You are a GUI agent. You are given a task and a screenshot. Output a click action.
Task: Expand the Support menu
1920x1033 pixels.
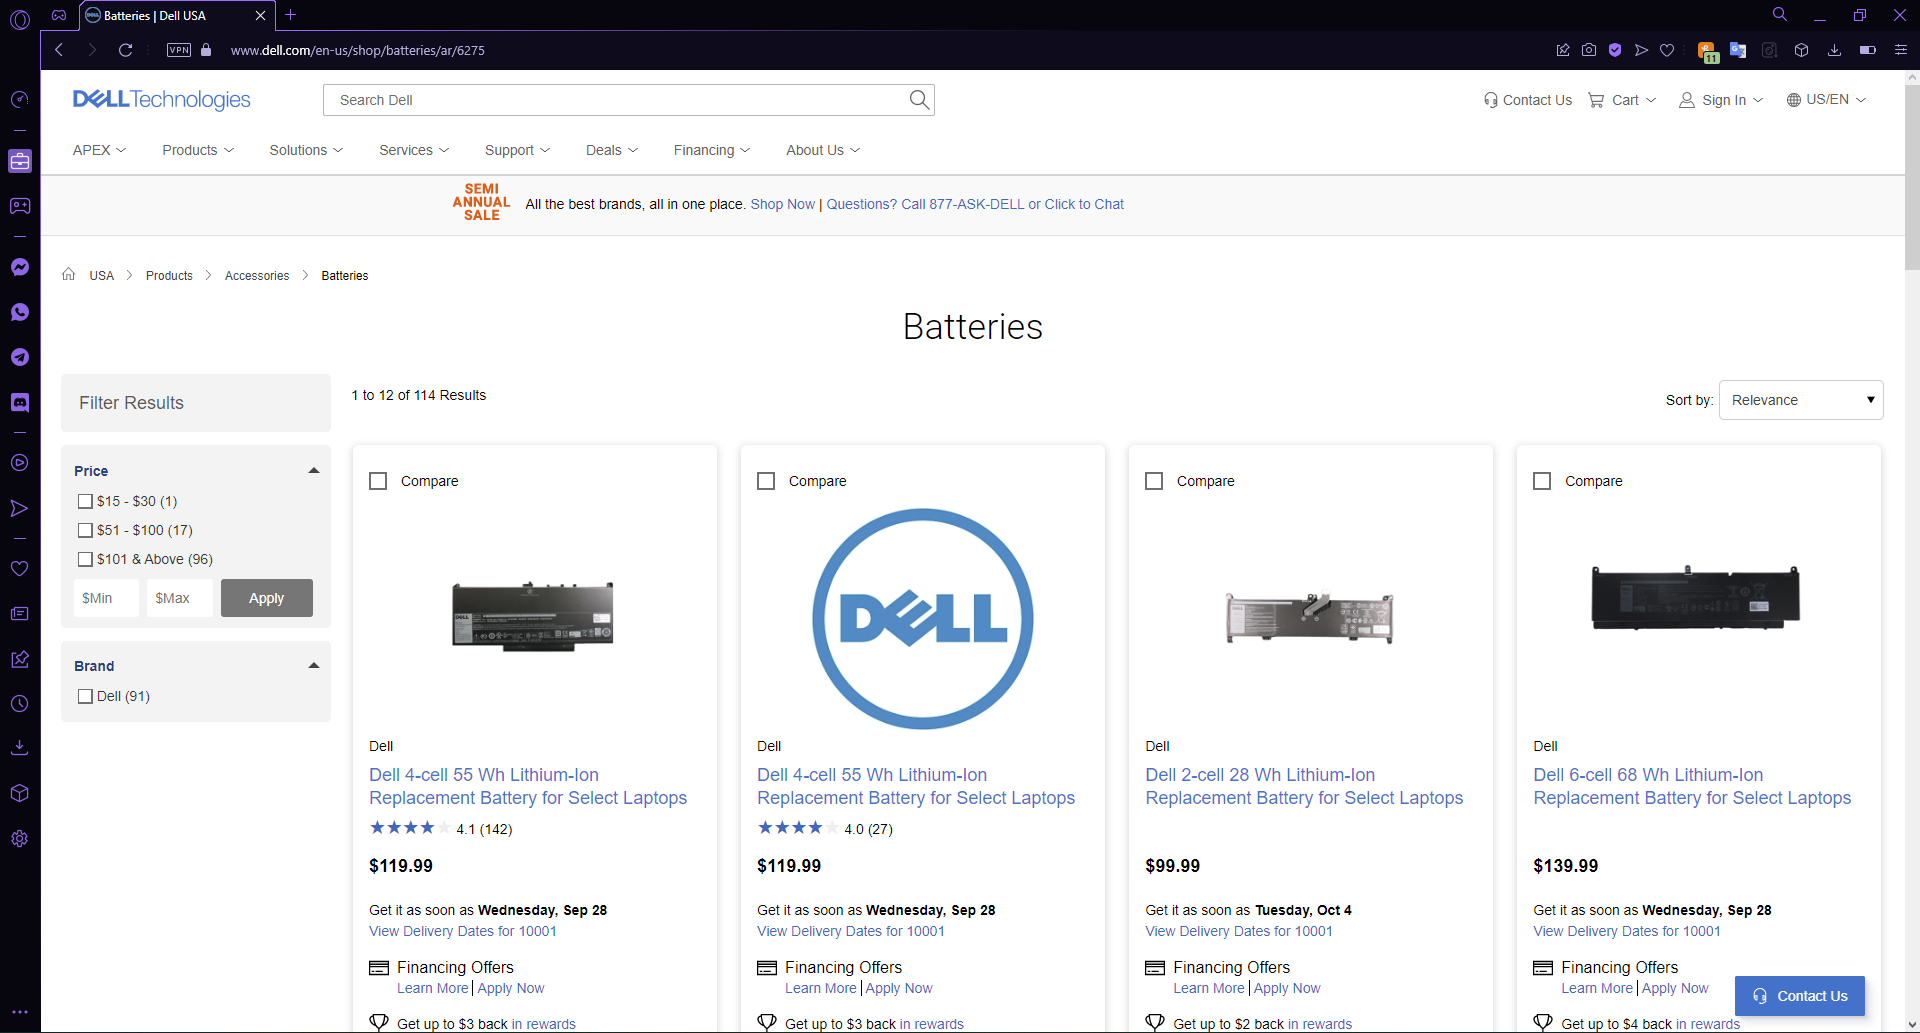517,150
